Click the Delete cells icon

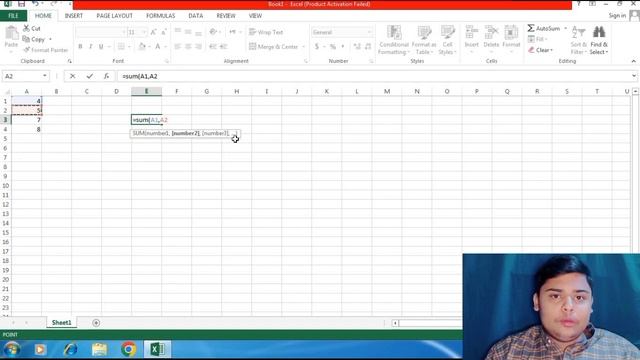(491, 33)
